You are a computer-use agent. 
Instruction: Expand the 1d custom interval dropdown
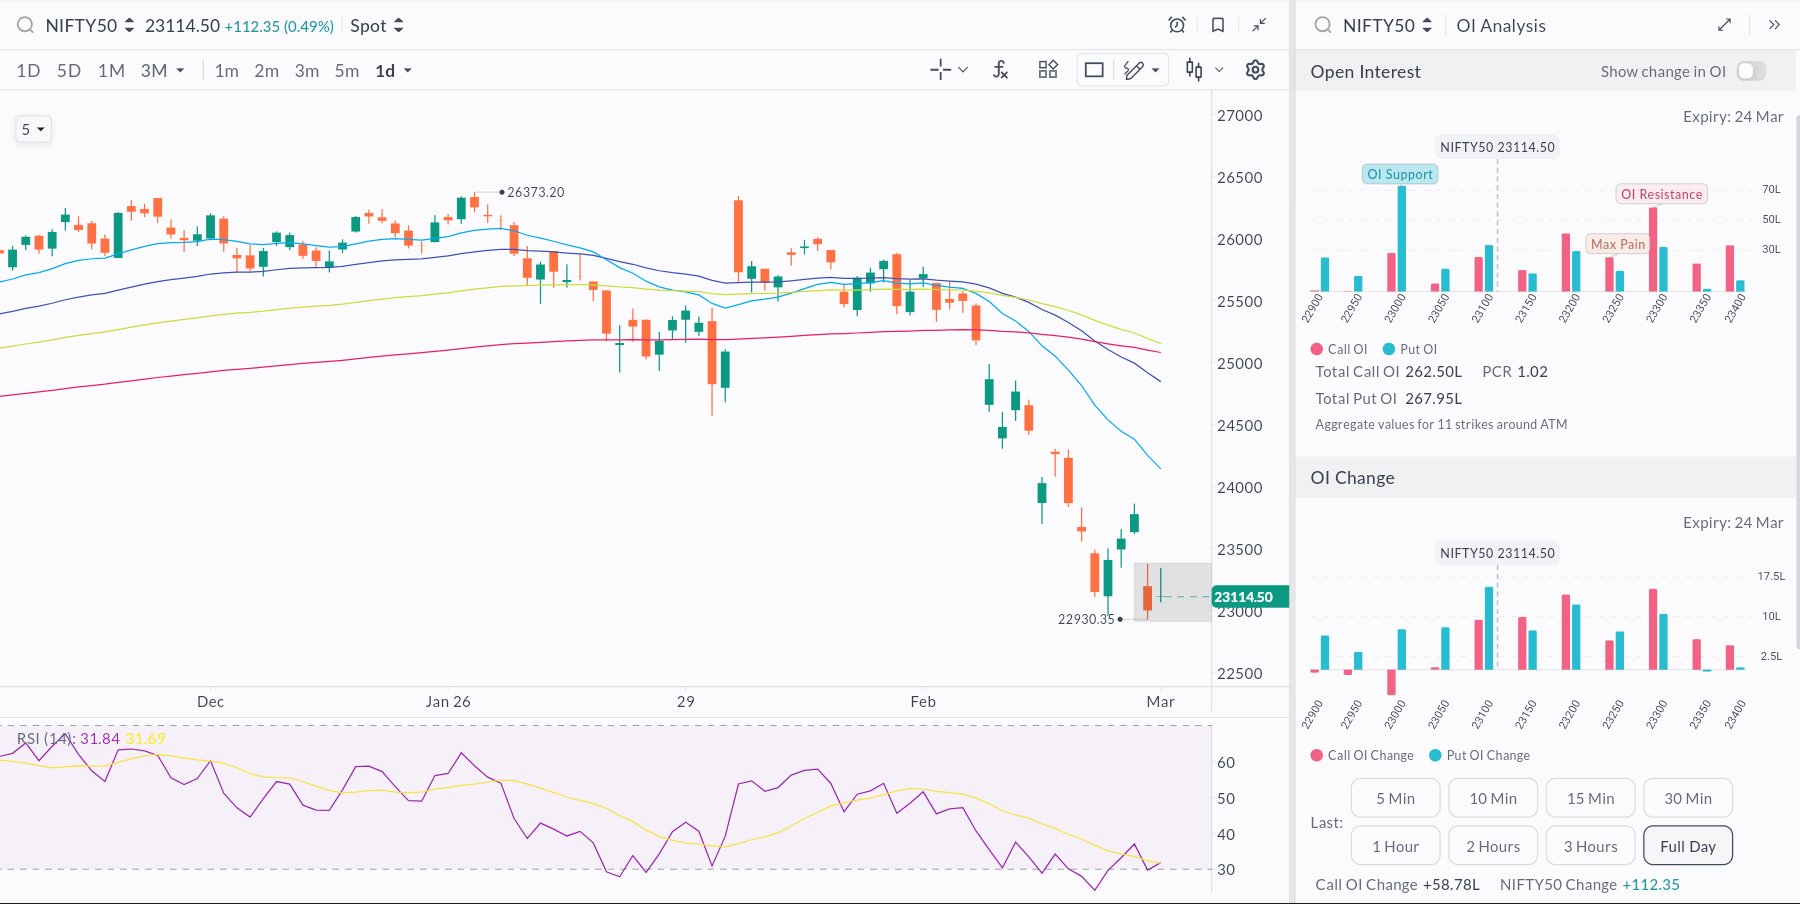coord(393,71)
